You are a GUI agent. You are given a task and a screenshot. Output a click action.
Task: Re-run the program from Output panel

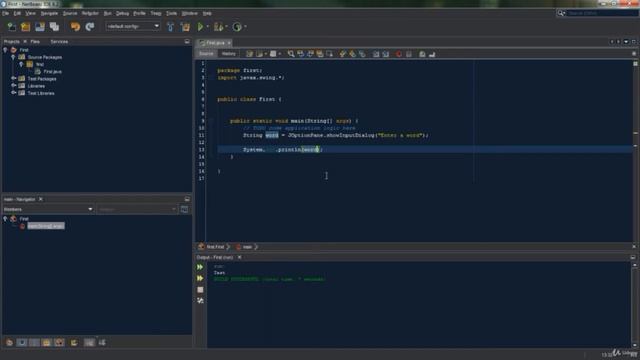point(200,267)
